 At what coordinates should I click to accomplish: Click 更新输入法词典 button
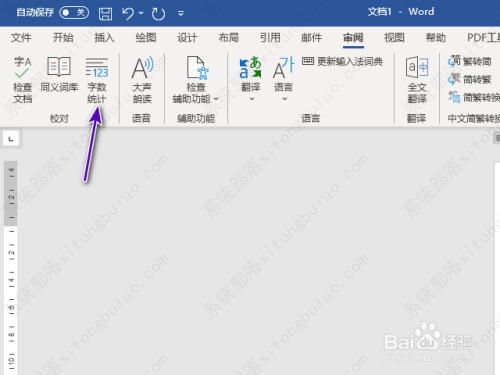pyautogui.click(x=342, y=62)
